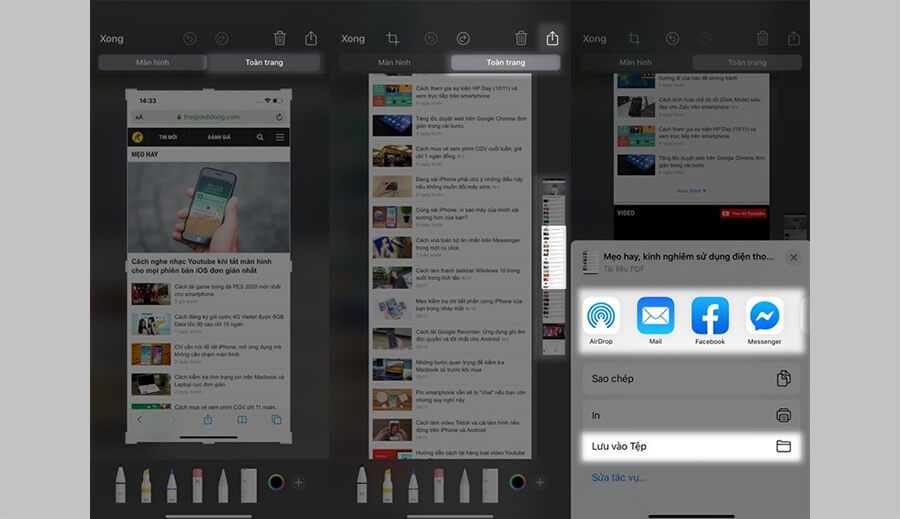Open the CGV movie ticket article in the middle screen
Image resolution: width=900 pixels, height=519 pixels.
click(x=449, y=155)
